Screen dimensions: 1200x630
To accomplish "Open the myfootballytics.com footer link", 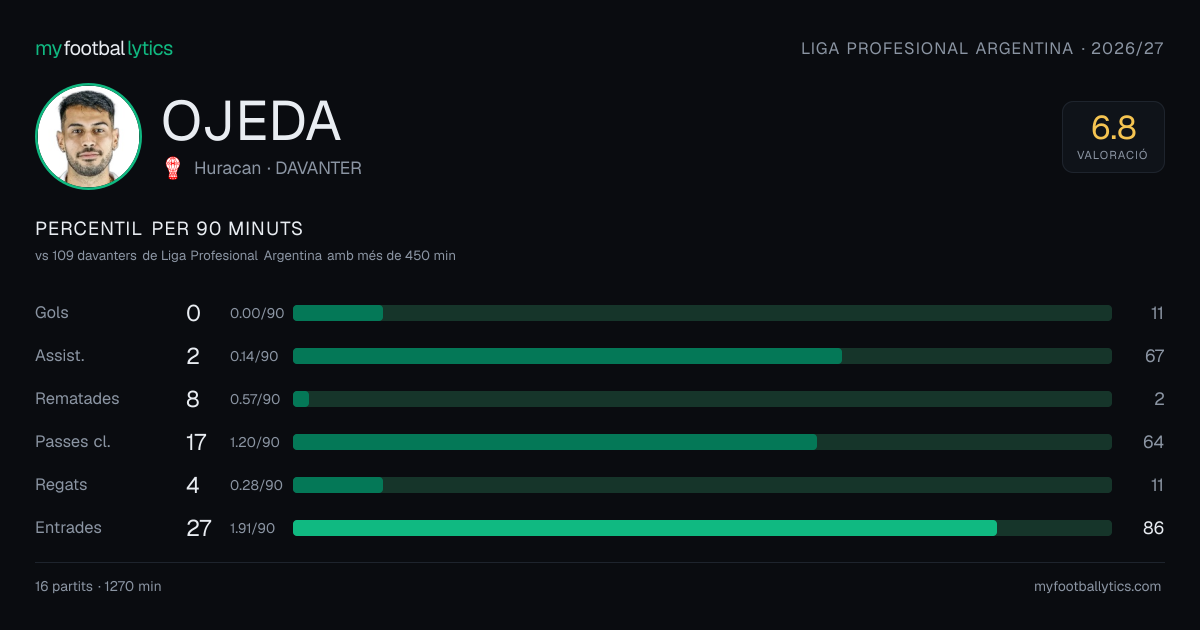I will (x=1097, y=587).
